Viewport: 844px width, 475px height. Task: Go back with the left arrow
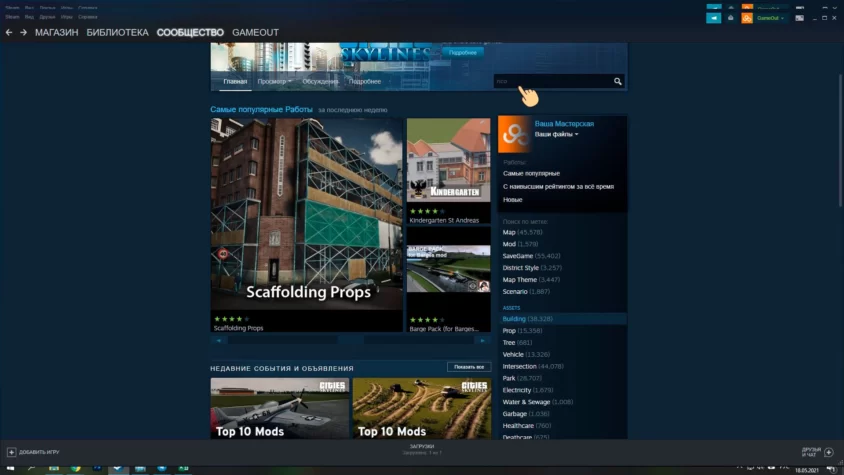(x=9, y=32)
